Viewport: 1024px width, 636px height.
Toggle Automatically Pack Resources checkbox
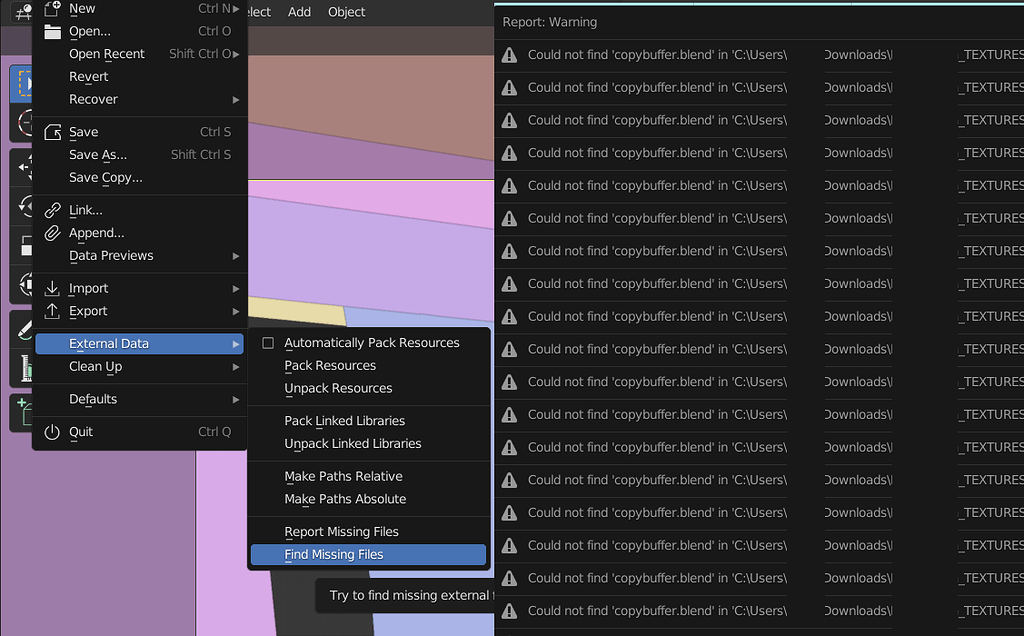point(268,343)
